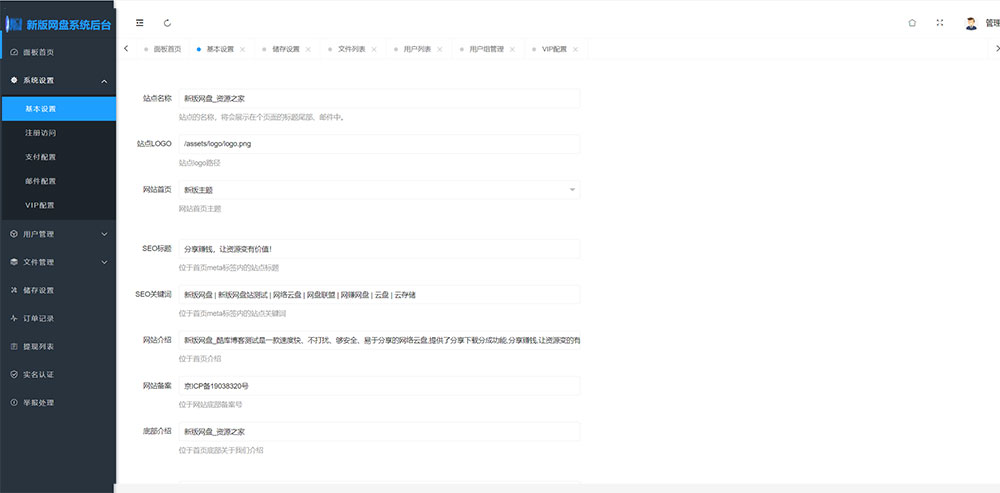Click the refresh icon in top bar
Image resolution: width=1000 pixels, height=493 pixels.
(167, 22)
